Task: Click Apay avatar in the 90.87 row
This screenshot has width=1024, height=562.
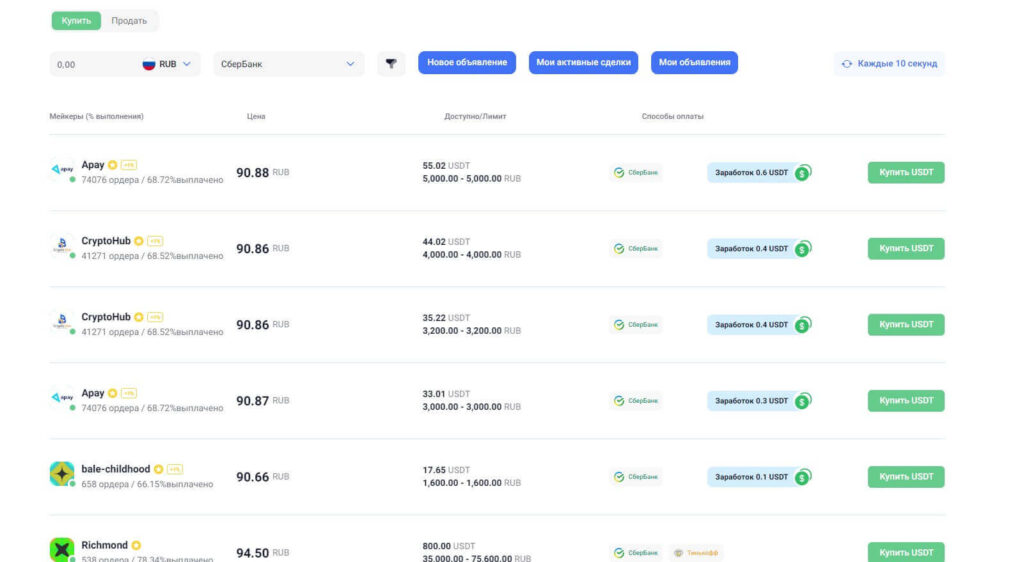Action: [62, 398]
